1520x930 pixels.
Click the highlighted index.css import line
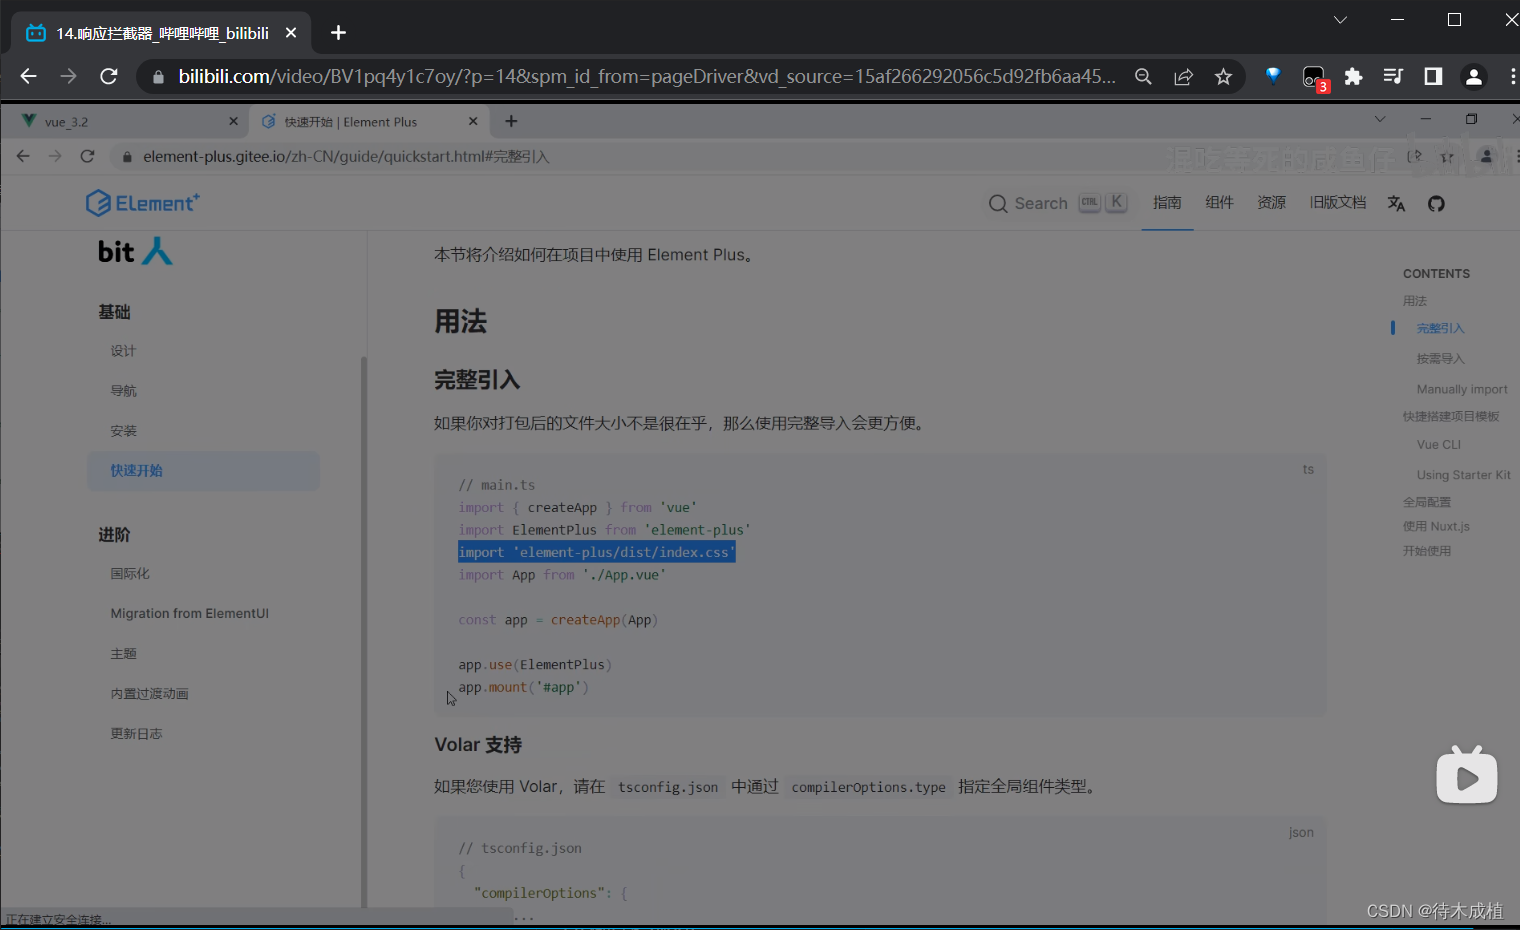click(597, 552)
